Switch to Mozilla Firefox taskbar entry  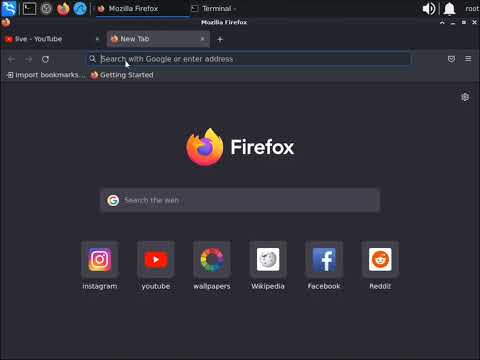pyautogui.click(x=142, y=9)
